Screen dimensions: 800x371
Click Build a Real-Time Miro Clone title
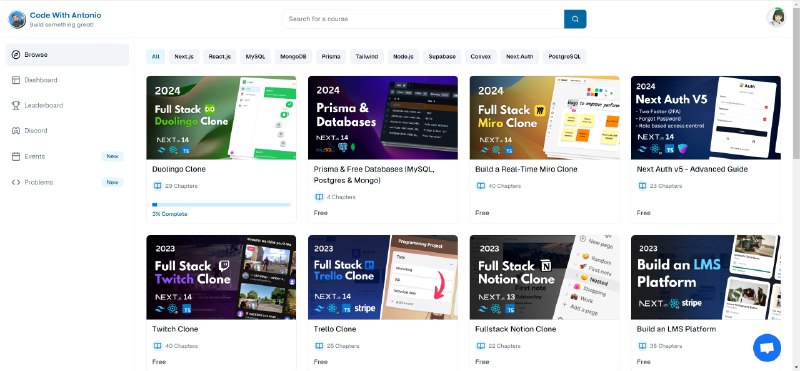coord(526,169)
